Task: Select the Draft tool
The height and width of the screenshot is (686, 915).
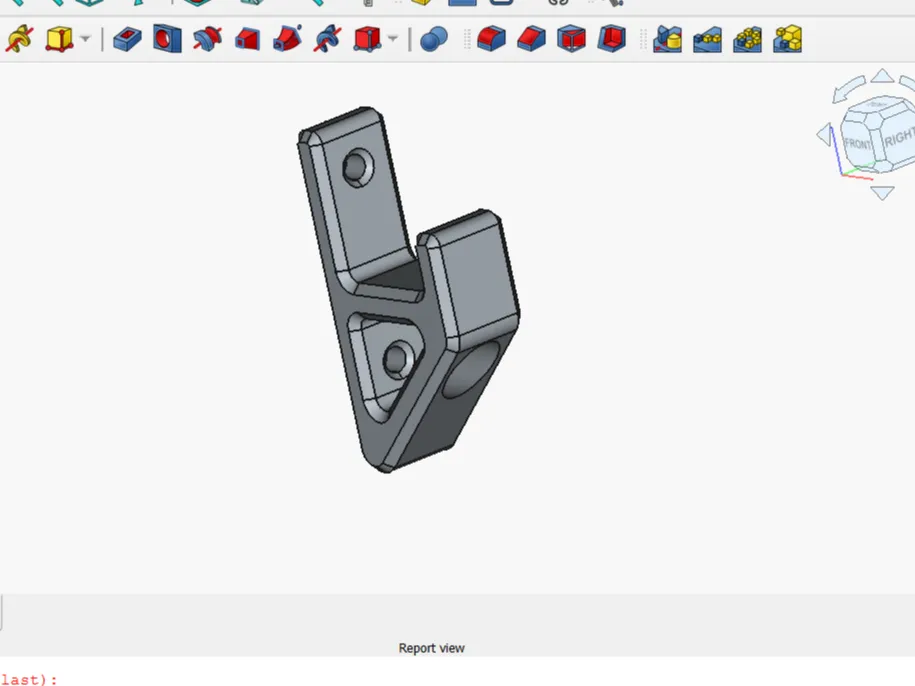Action: coord(571,39)
